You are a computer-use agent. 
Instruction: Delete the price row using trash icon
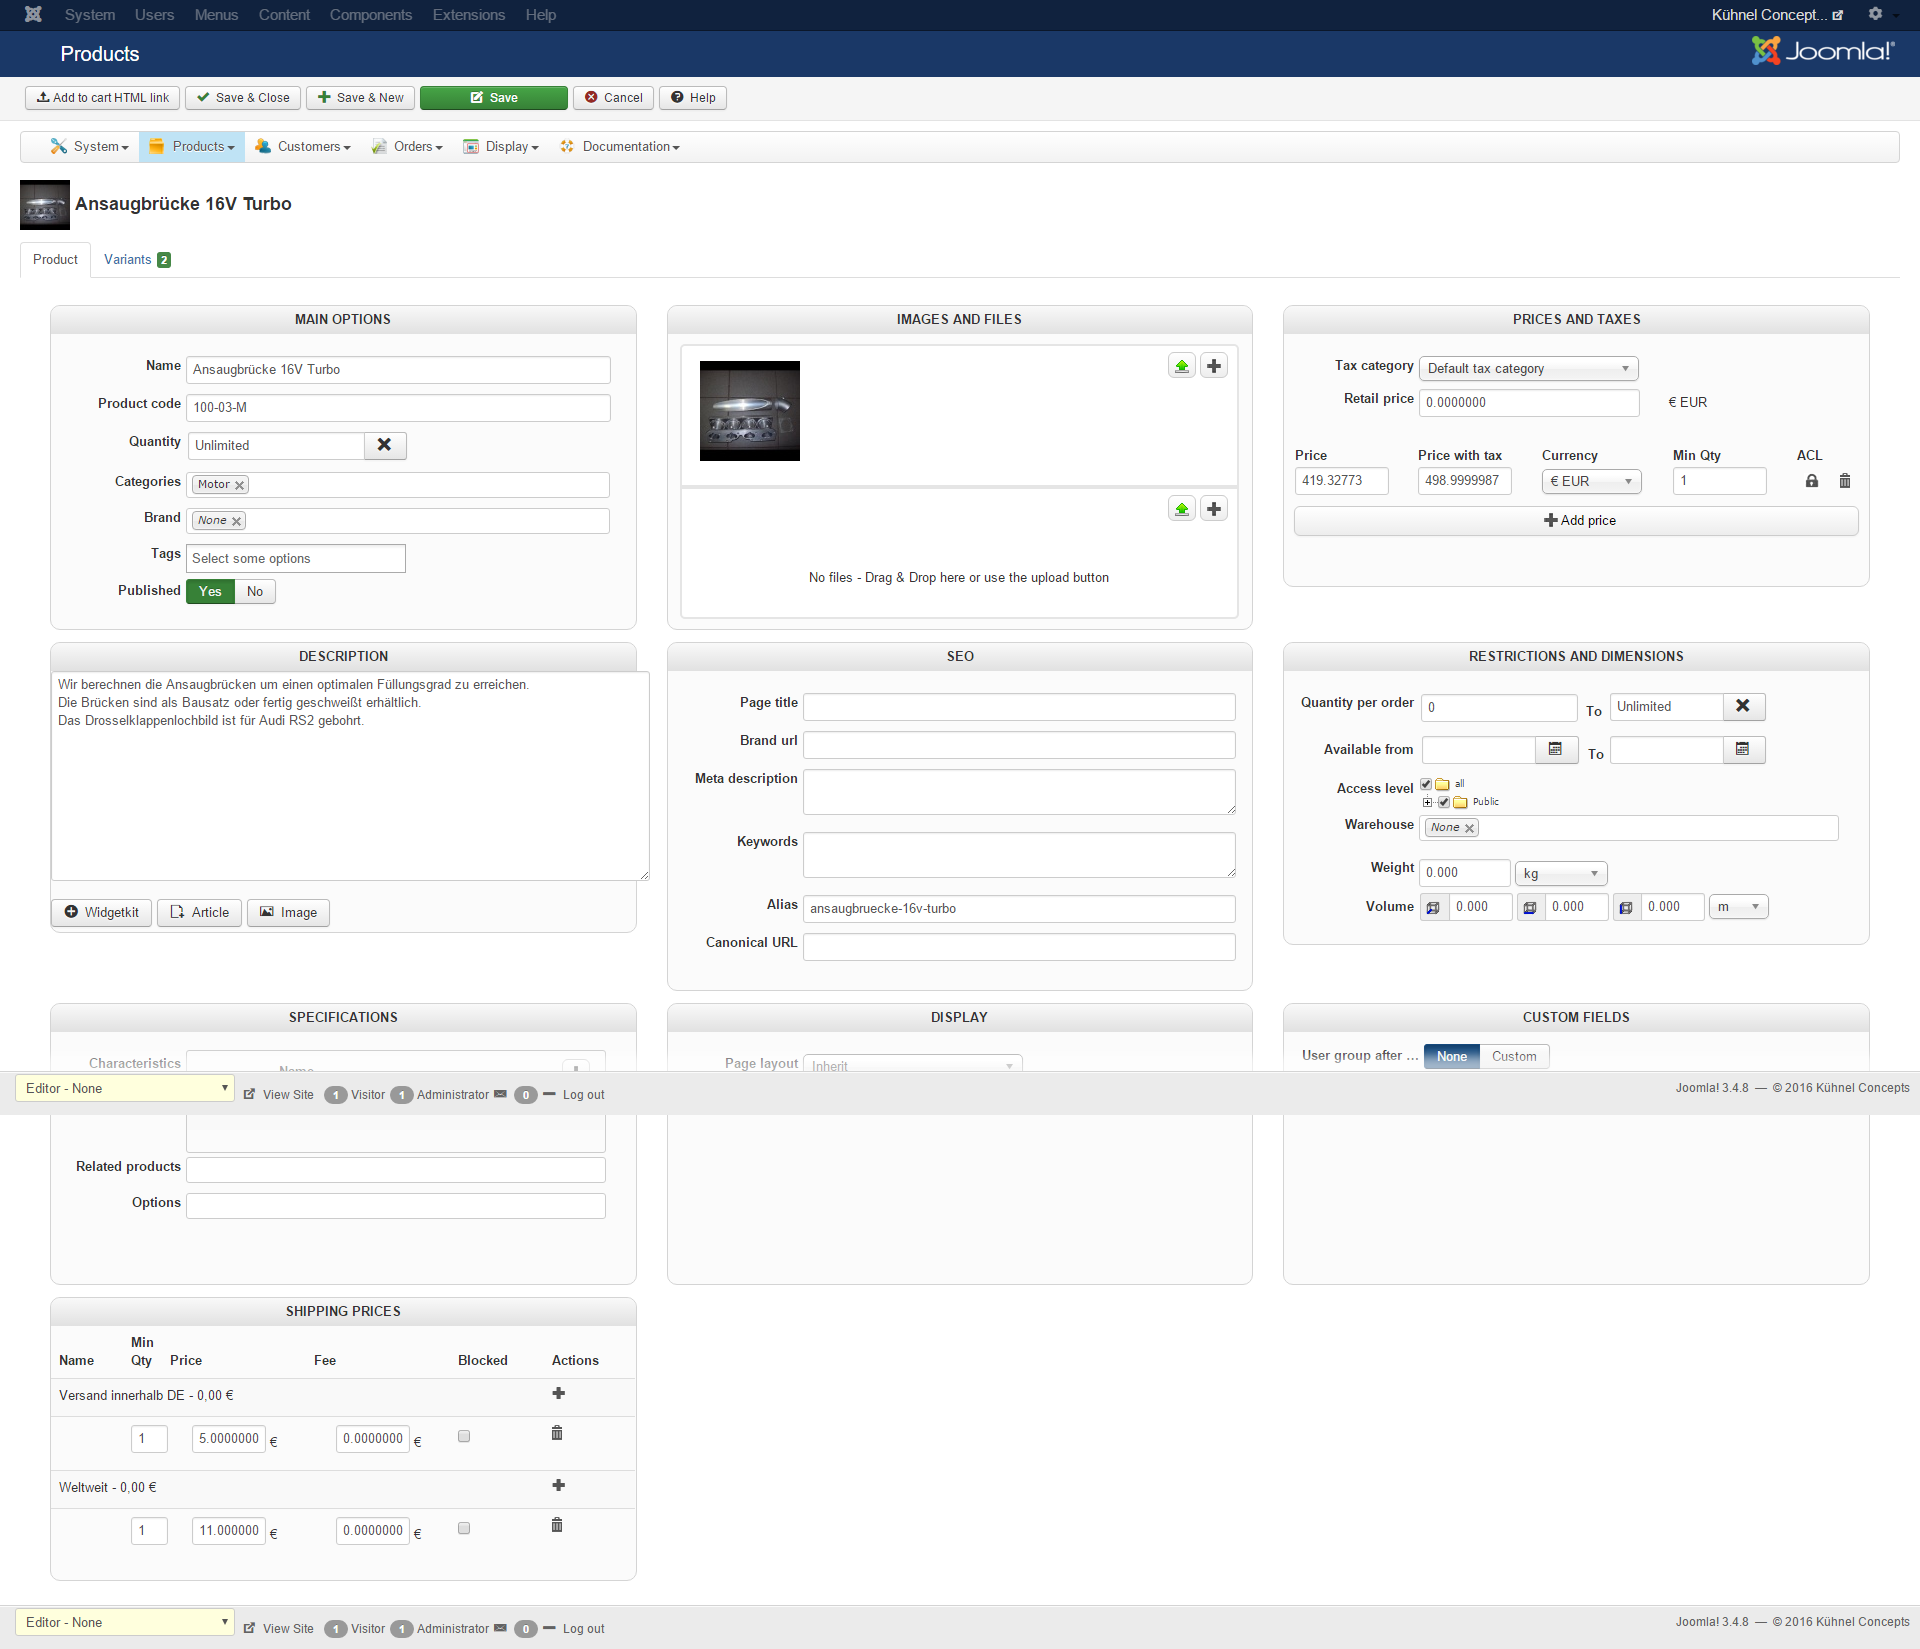(1844, 481)
